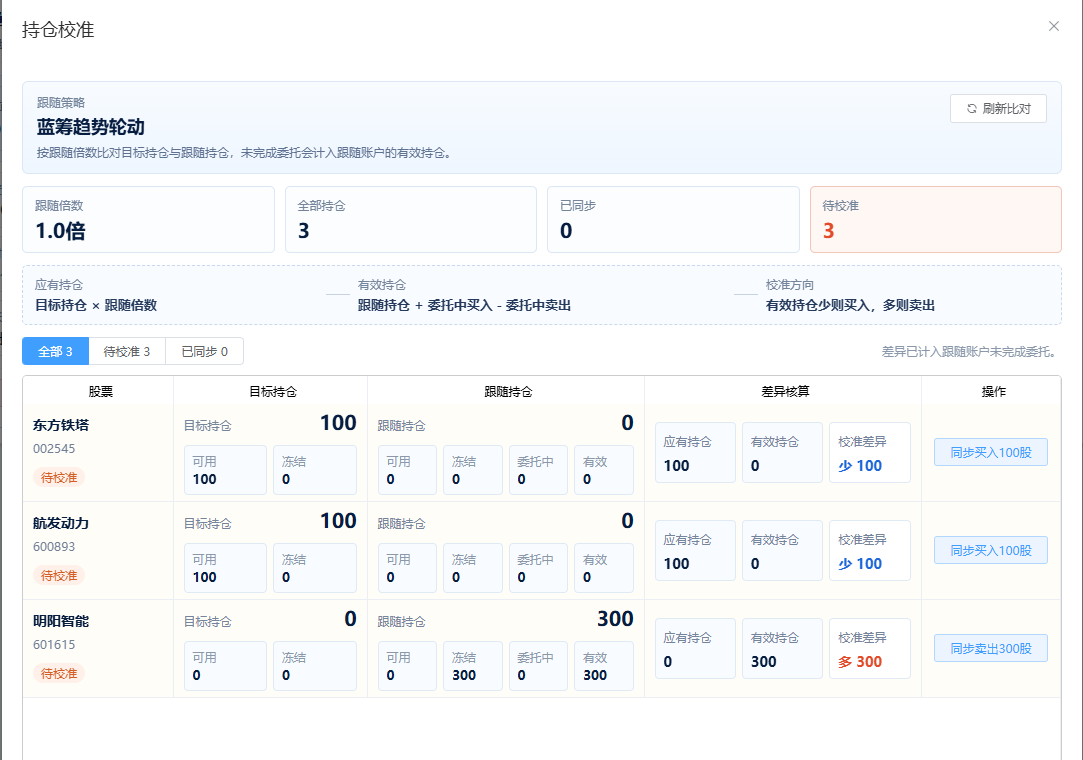Click strategy title 蓝筹趋势轮动
Image resolution: width=1083 pixels, height=760 pixels.
90,127
